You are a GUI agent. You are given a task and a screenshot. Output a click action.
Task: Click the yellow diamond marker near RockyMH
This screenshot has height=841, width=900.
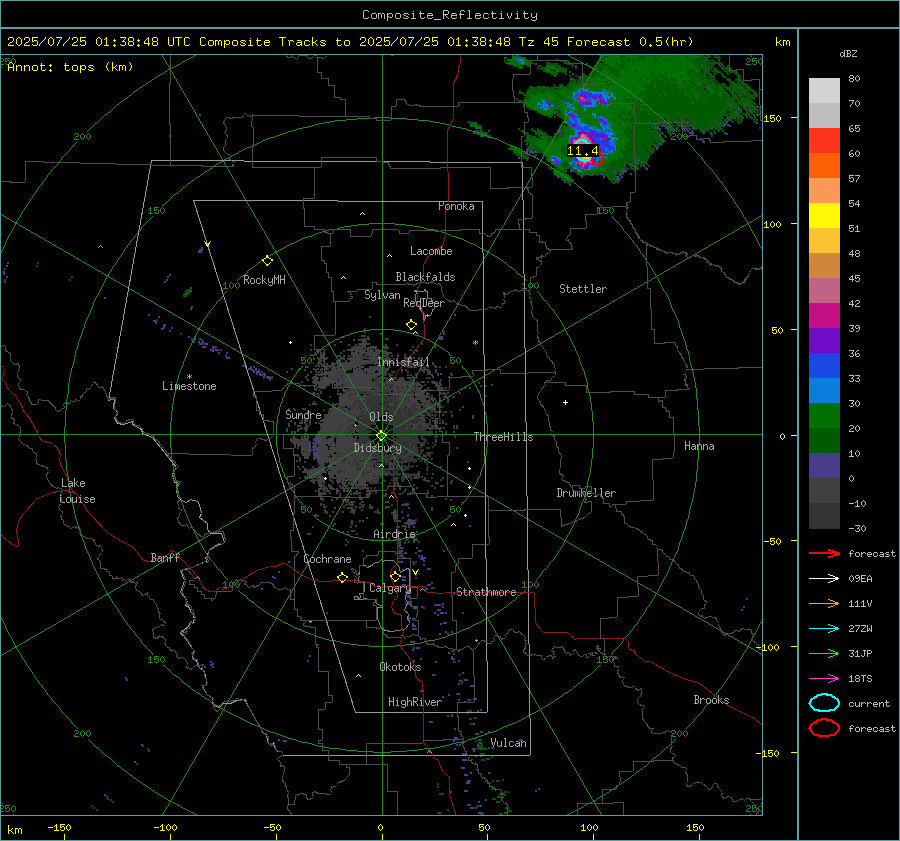click(267, 261)
